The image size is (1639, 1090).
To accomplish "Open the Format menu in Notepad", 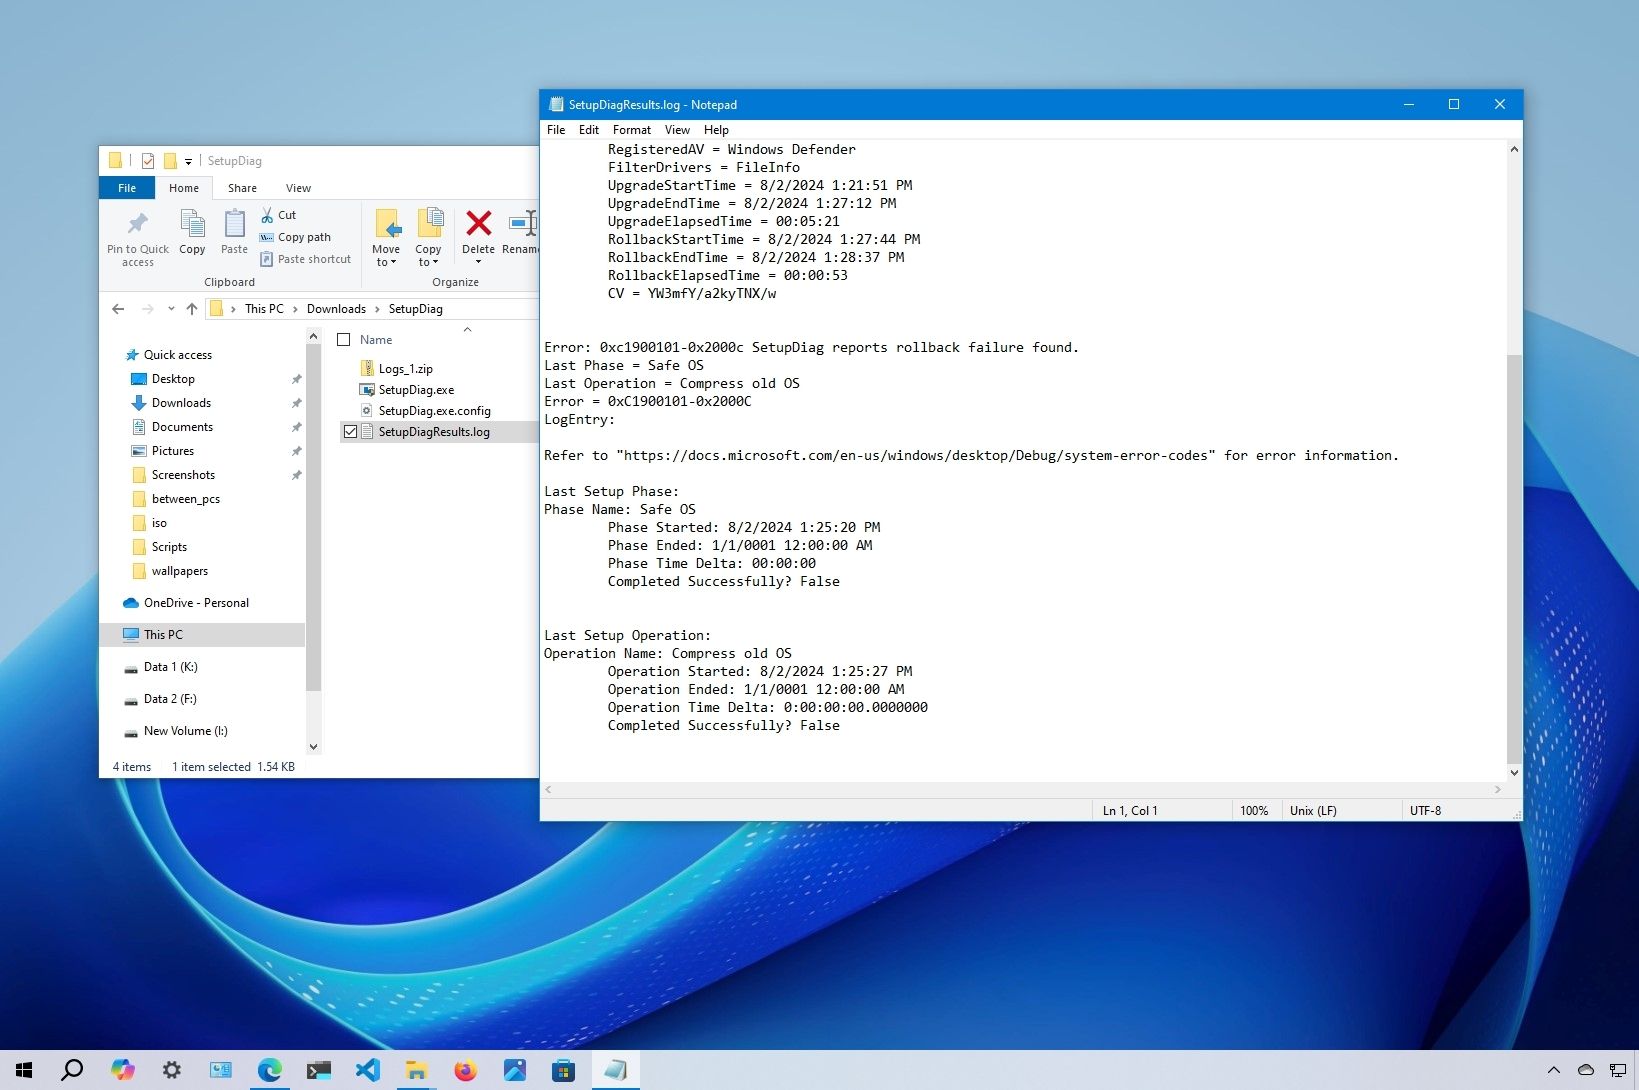I will [631, 129].
